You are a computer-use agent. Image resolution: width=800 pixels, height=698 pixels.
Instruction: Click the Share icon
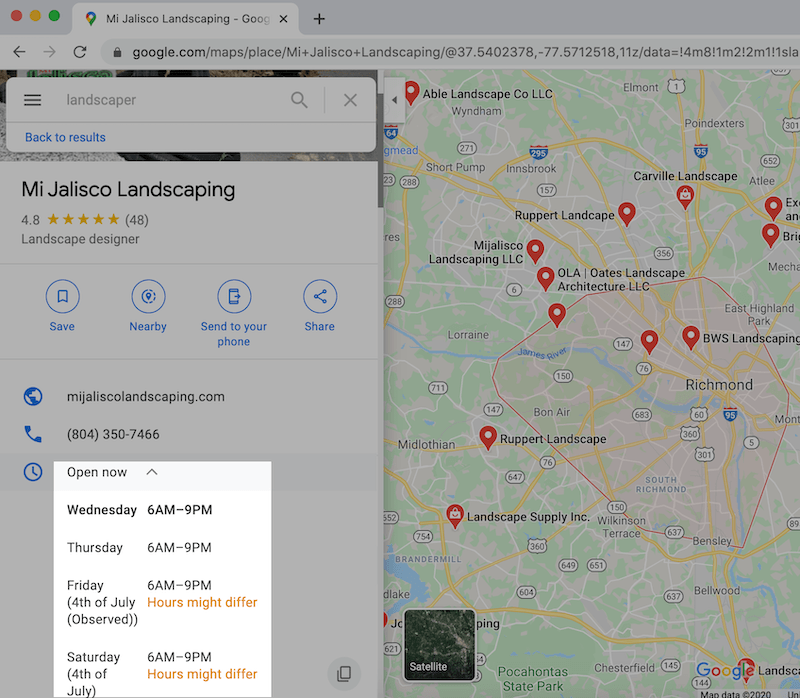pos(319,296)
